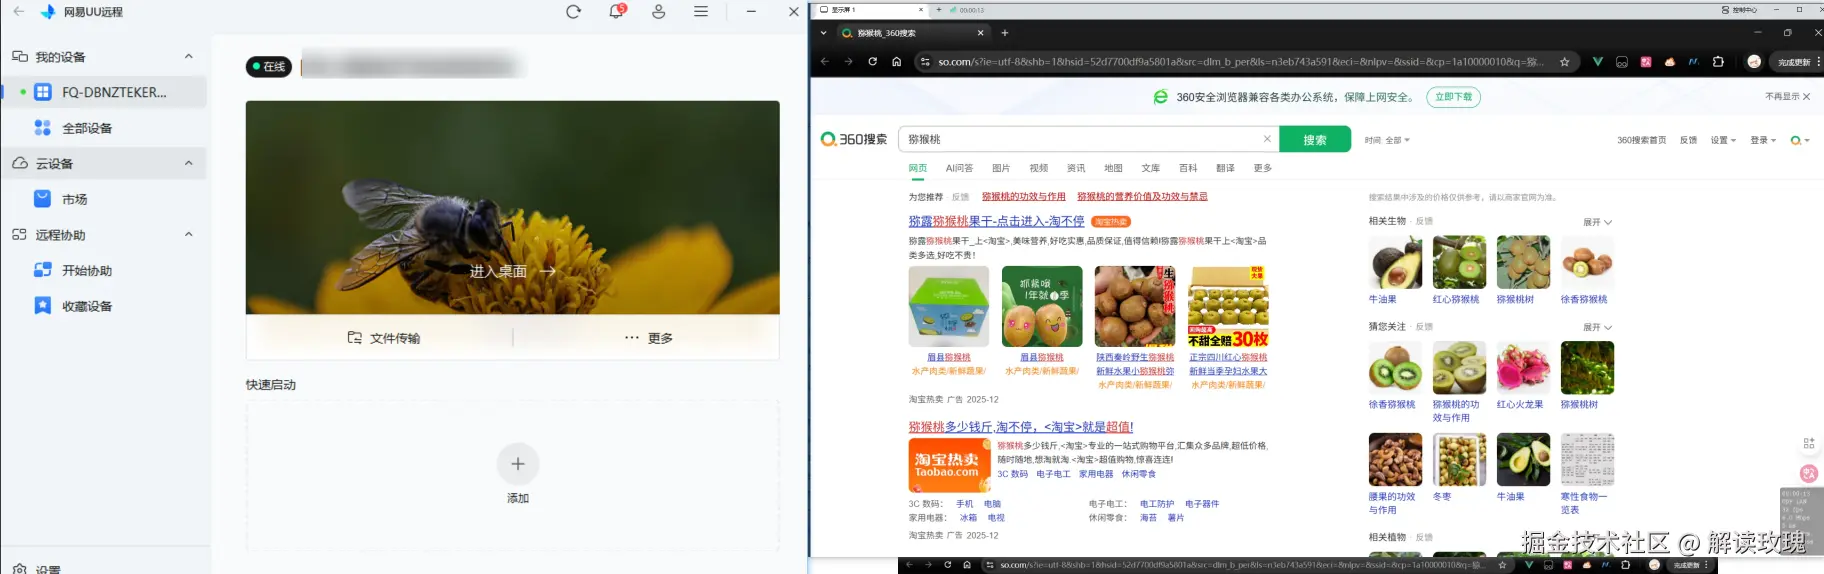This screenshot has width=1824, height=574.
Task: Click the 牛油果 thumbnail under 相关生物
Action: pyautogui.click(x=1395, y=262)
